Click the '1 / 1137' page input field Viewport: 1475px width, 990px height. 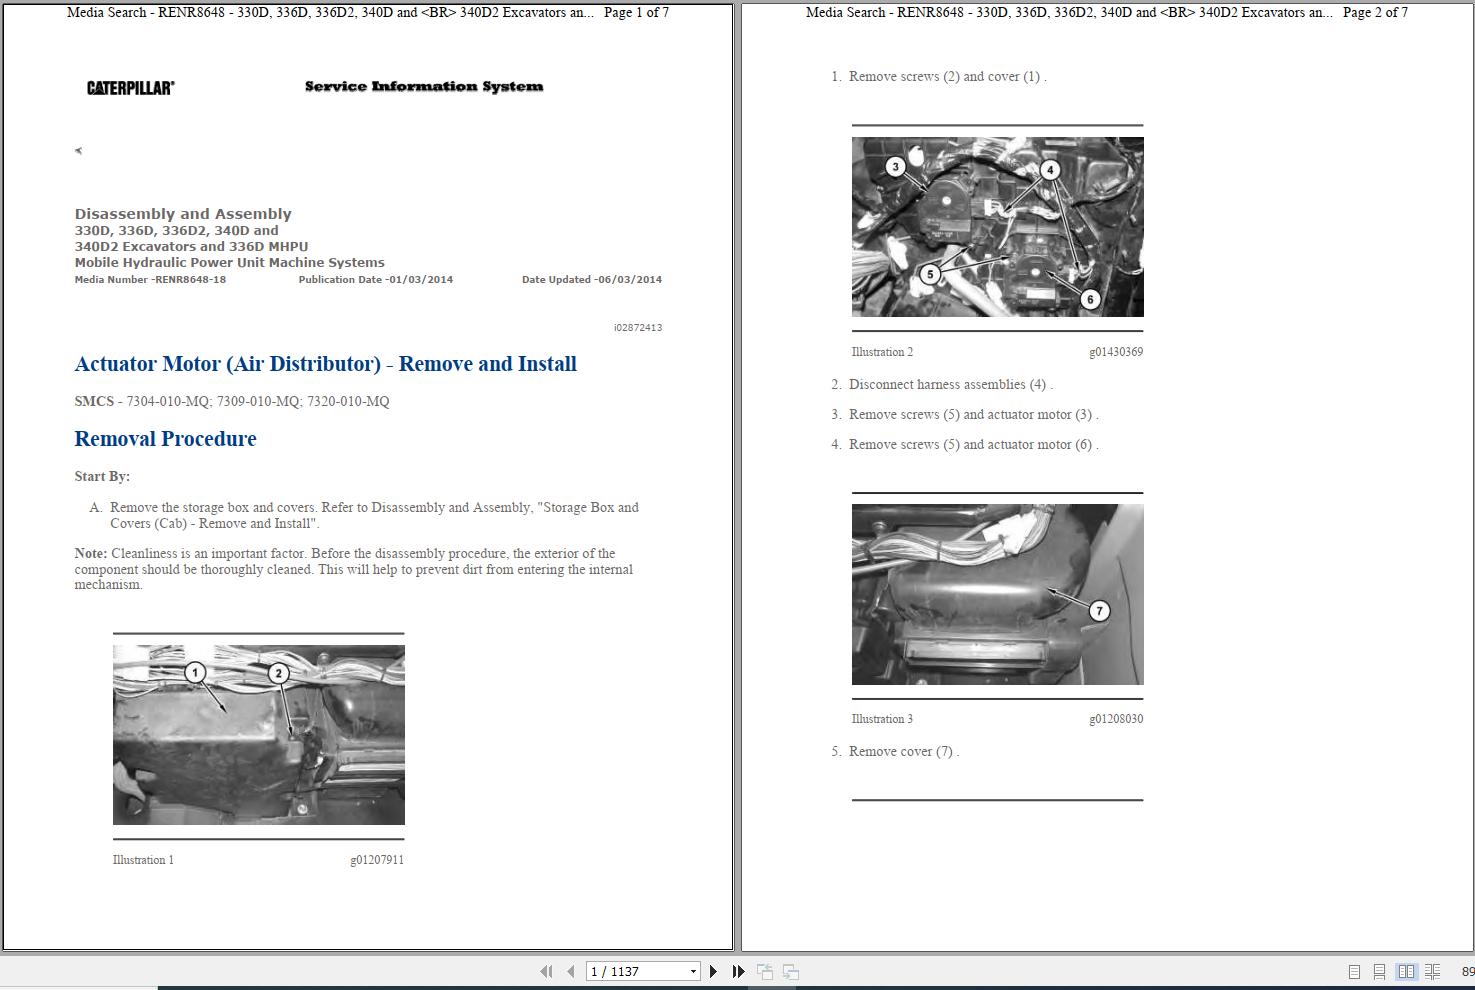pyautogui.click(x=630, y=970)
